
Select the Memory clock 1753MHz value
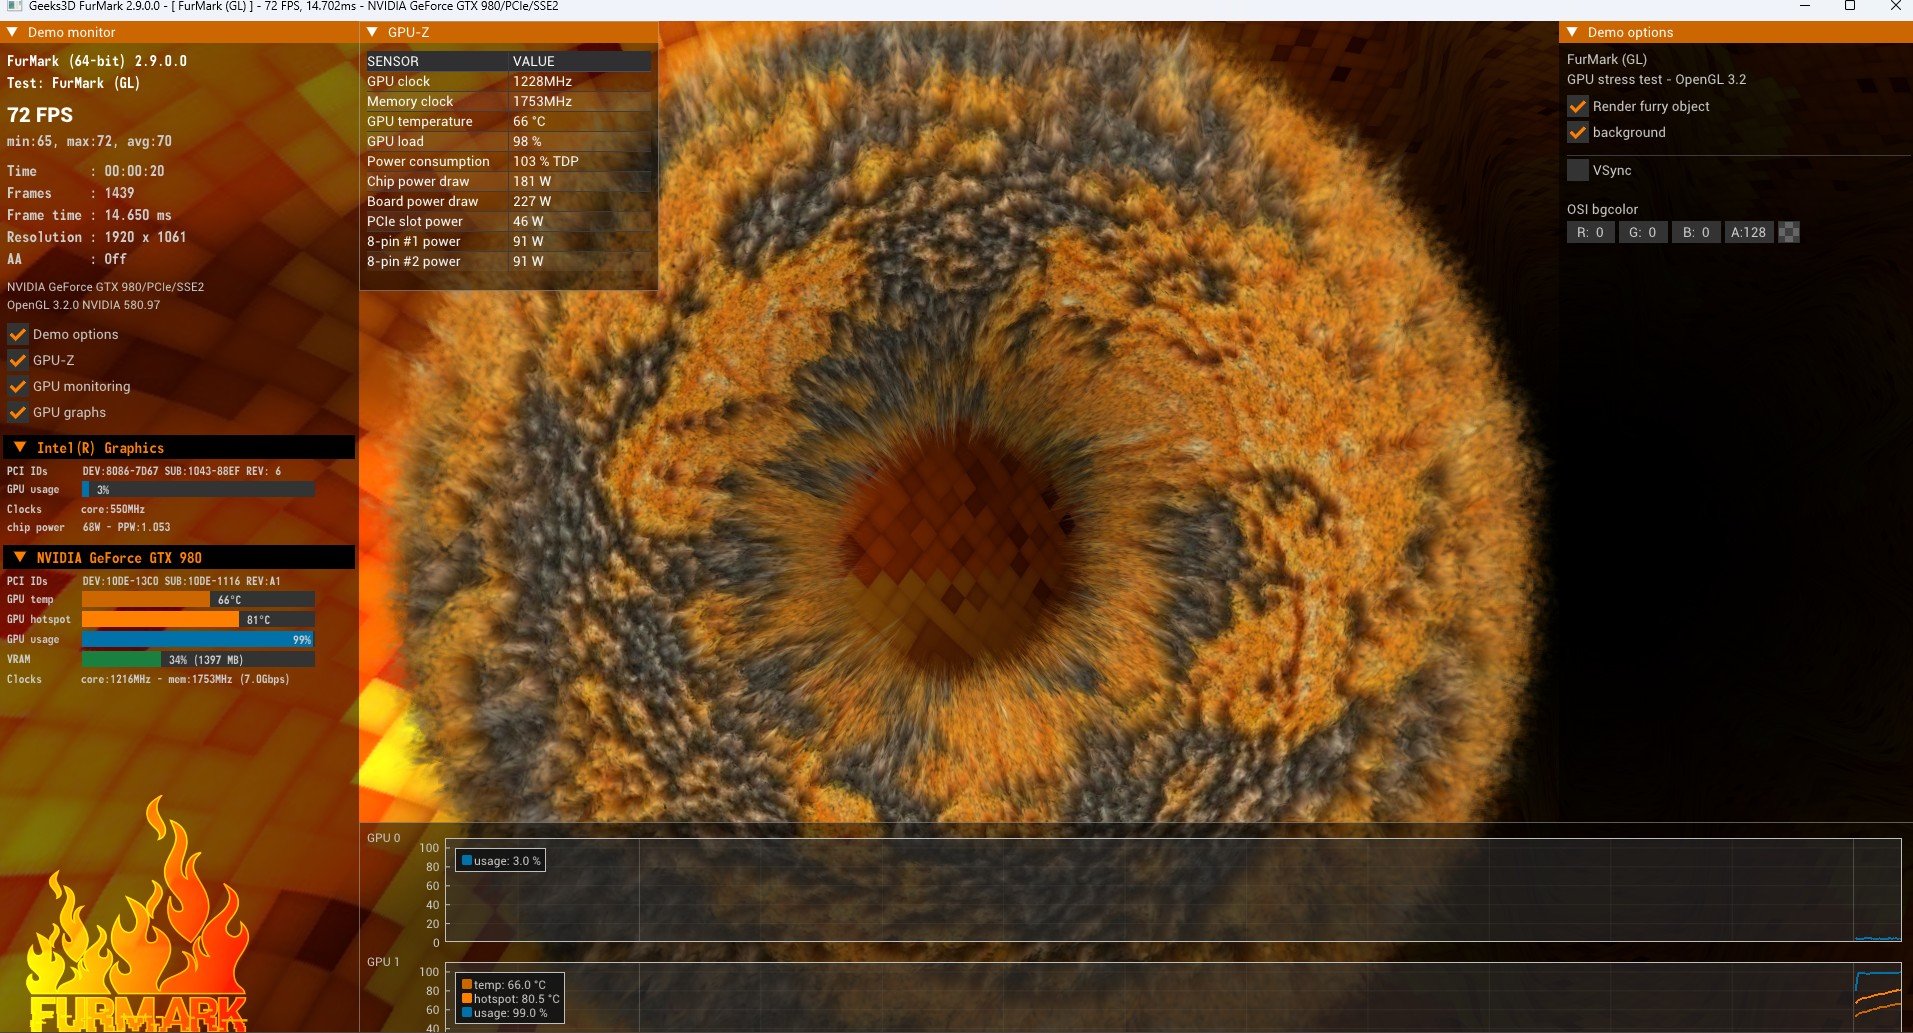point(542,101)
